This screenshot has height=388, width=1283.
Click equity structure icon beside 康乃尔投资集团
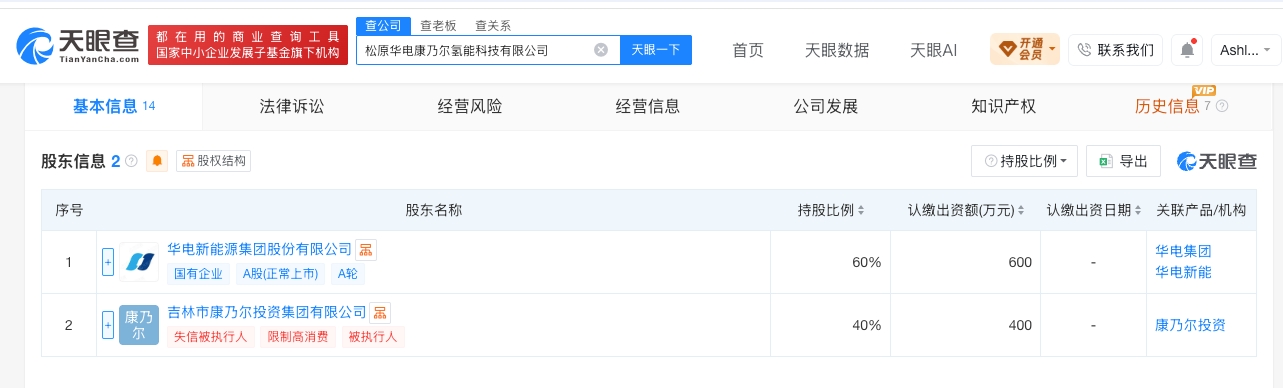pos(380,312)
